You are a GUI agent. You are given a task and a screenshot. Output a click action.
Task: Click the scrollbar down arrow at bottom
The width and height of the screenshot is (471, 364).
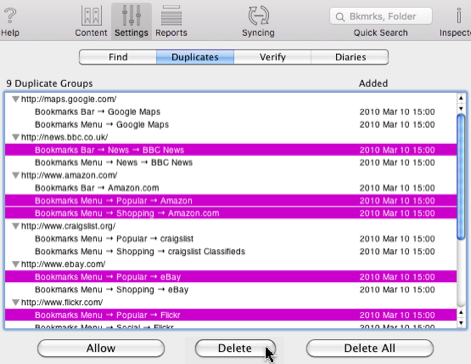[x=461, y=323]
